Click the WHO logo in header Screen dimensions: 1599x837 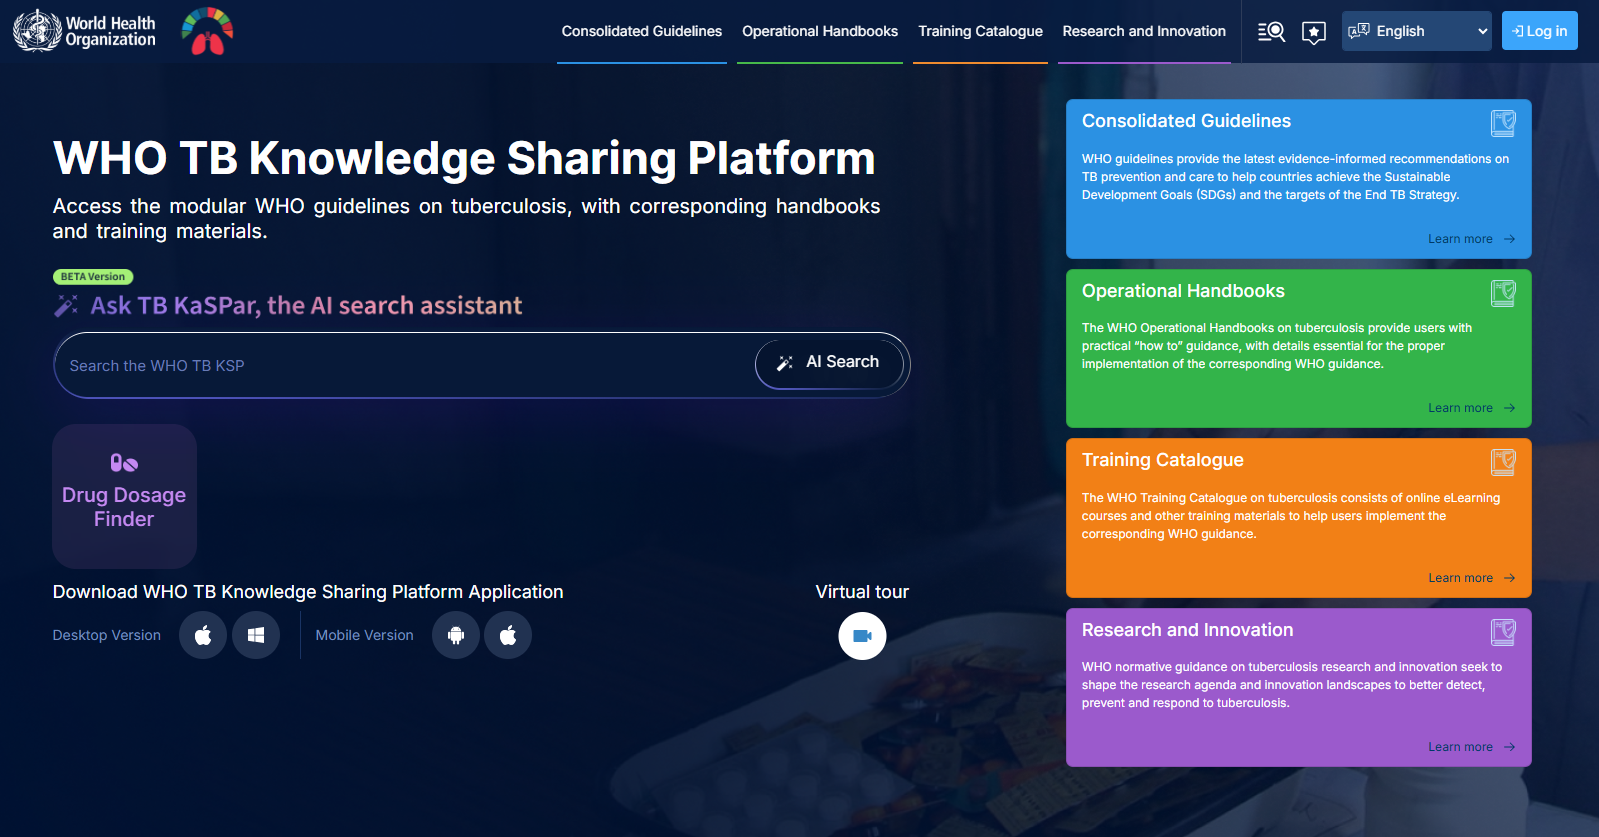coord(85,31)
